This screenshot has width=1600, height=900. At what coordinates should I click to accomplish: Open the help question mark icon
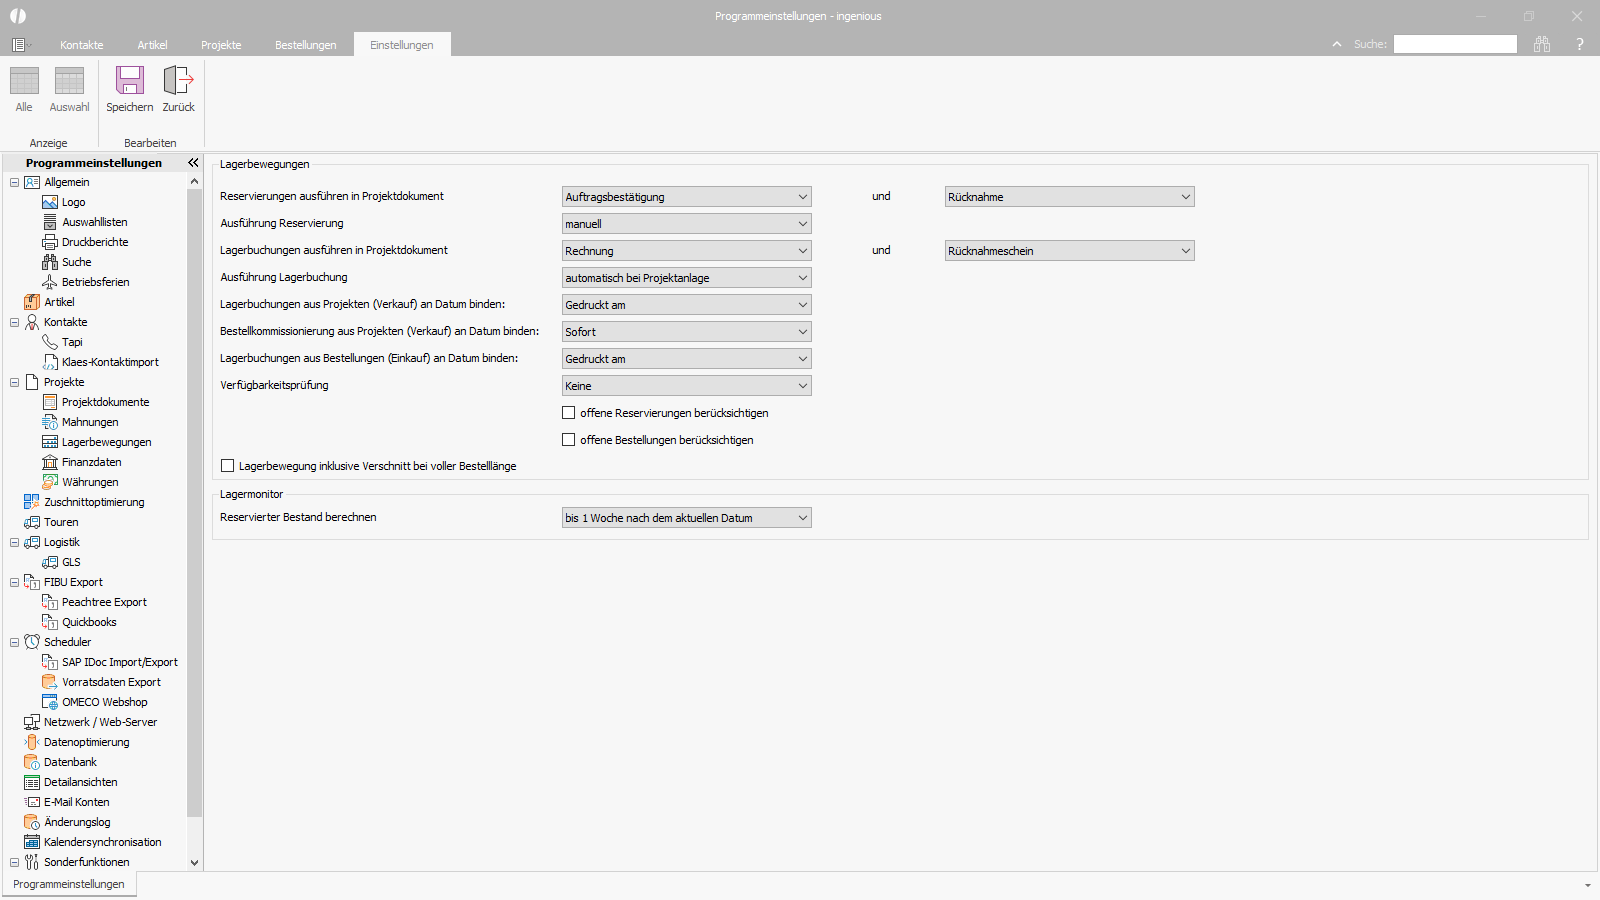click(1580, 44)
